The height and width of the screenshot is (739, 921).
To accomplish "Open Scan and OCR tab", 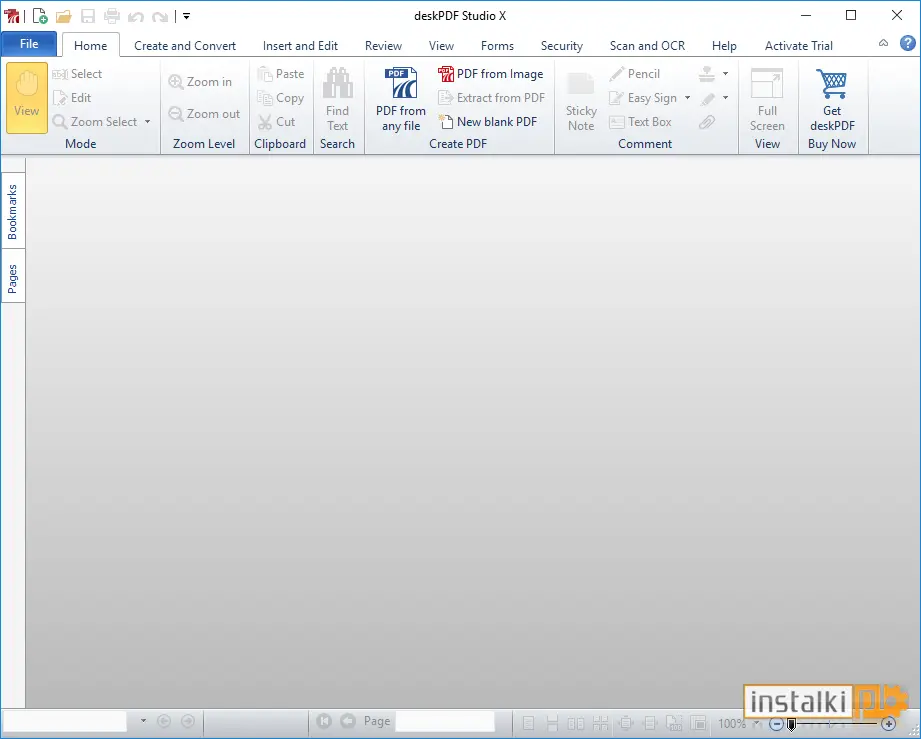I will click(647, 46).
